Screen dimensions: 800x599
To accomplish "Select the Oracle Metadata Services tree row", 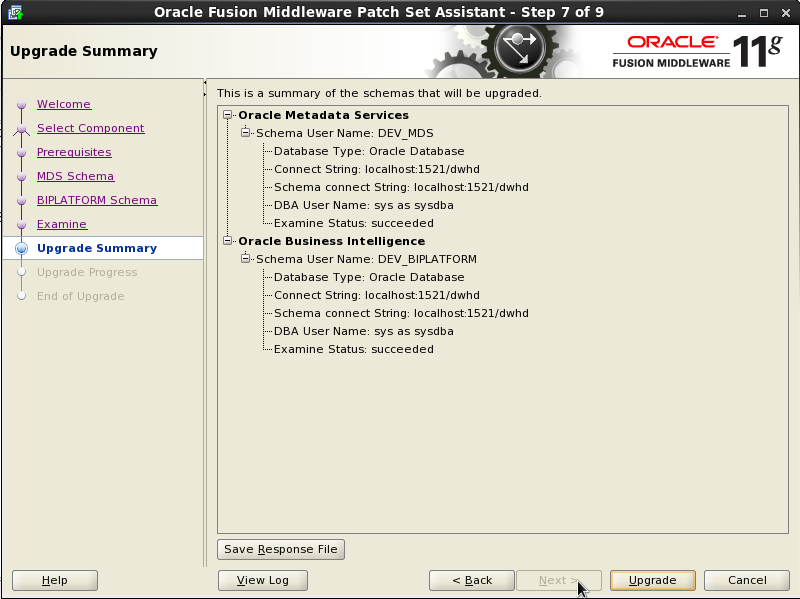I will tap(323, 115).
